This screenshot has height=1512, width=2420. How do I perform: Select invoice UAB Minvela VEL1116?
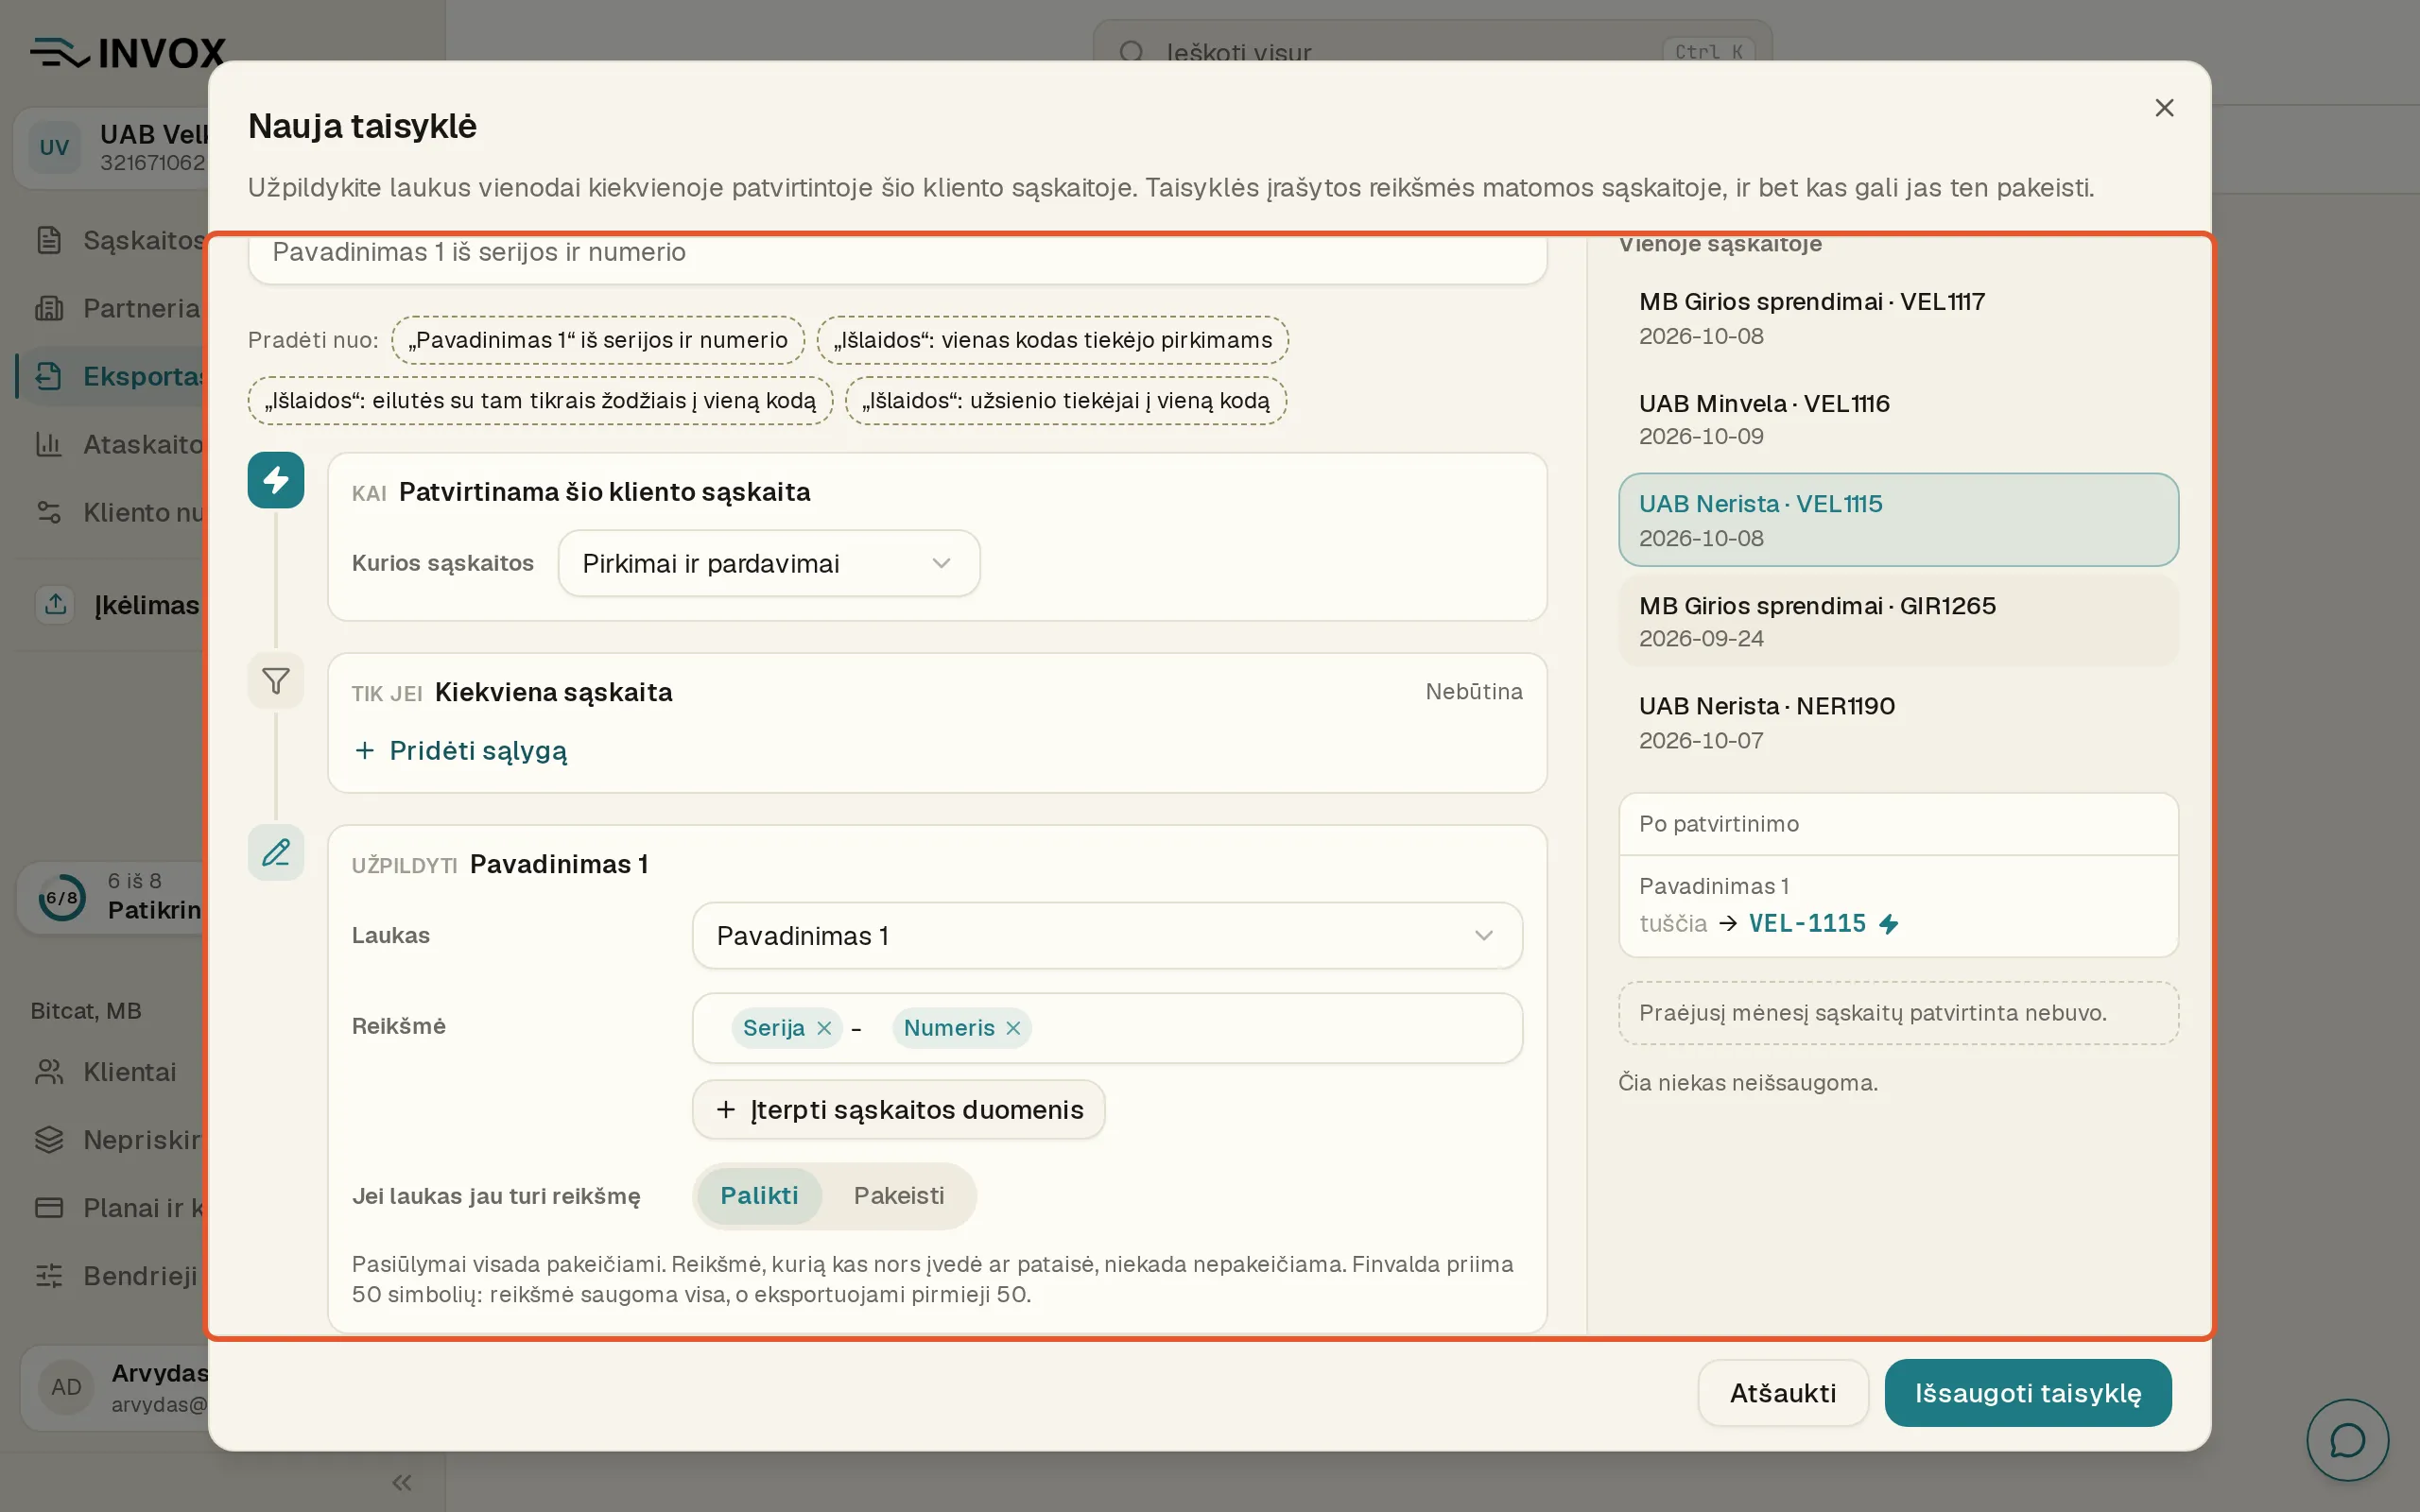[x=1898, y=419]
